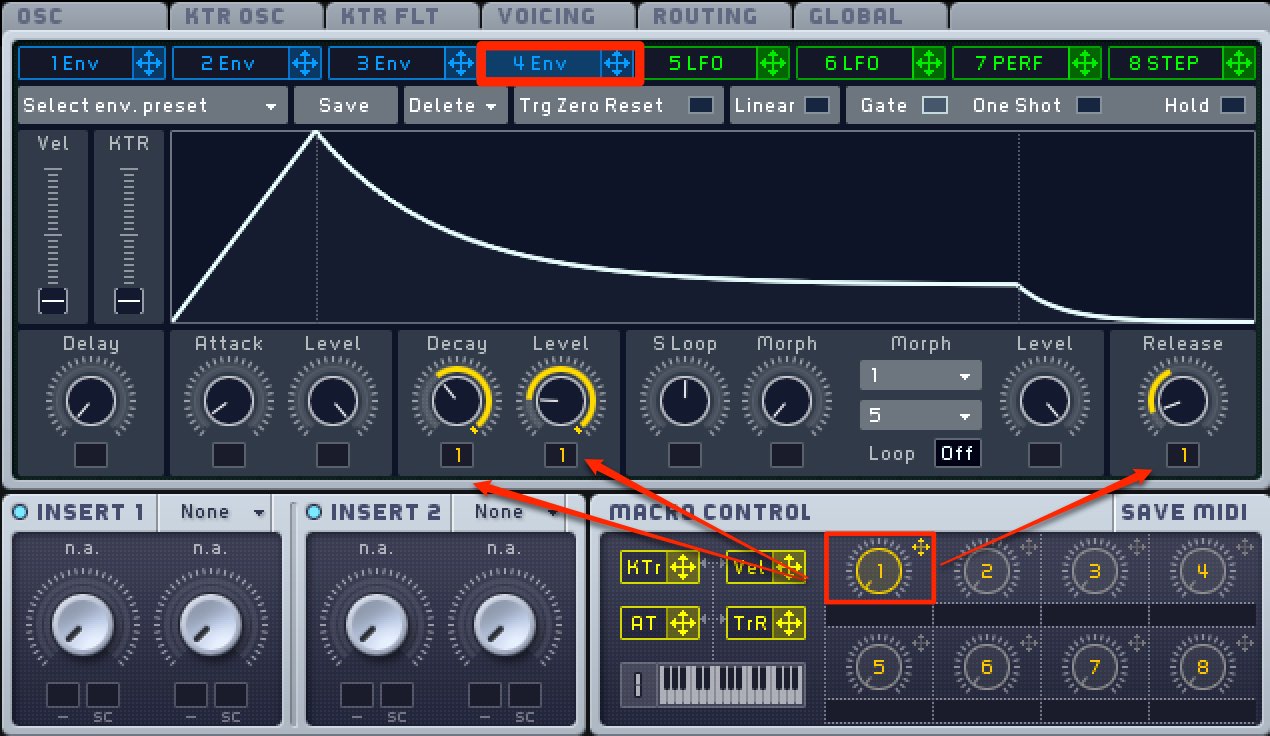This screenshot has height=736, width=1270.
Task: Click the envelope Attack knob
Action: (229, 401)
